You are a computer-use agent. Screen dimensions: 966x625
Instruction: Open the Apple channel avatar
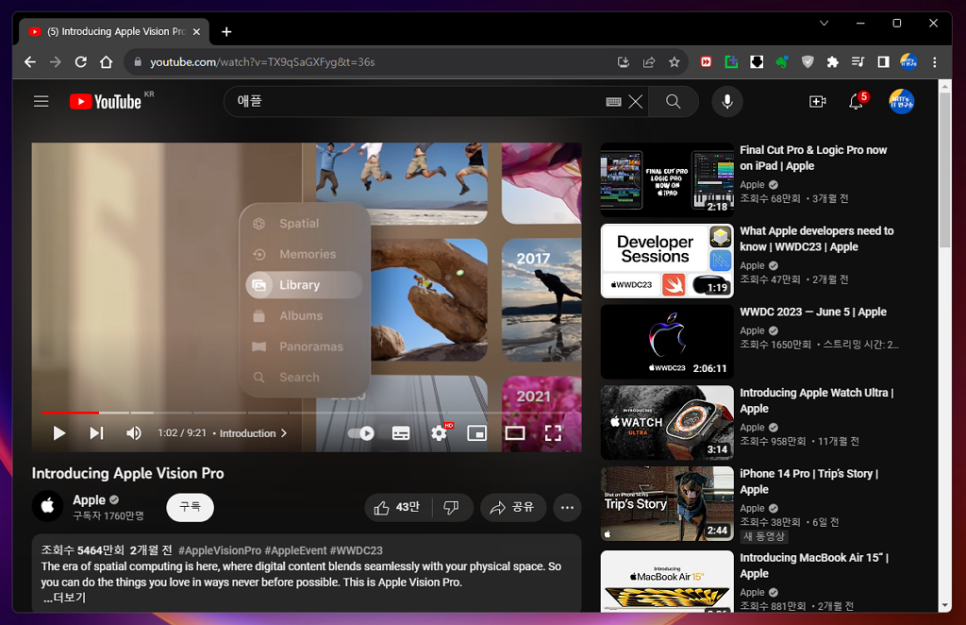click(47, 507)
